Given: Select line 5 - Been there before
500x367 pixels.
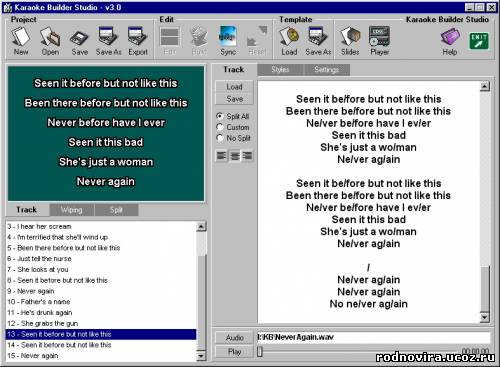Looking at the screenshot, I should point(101,248).
